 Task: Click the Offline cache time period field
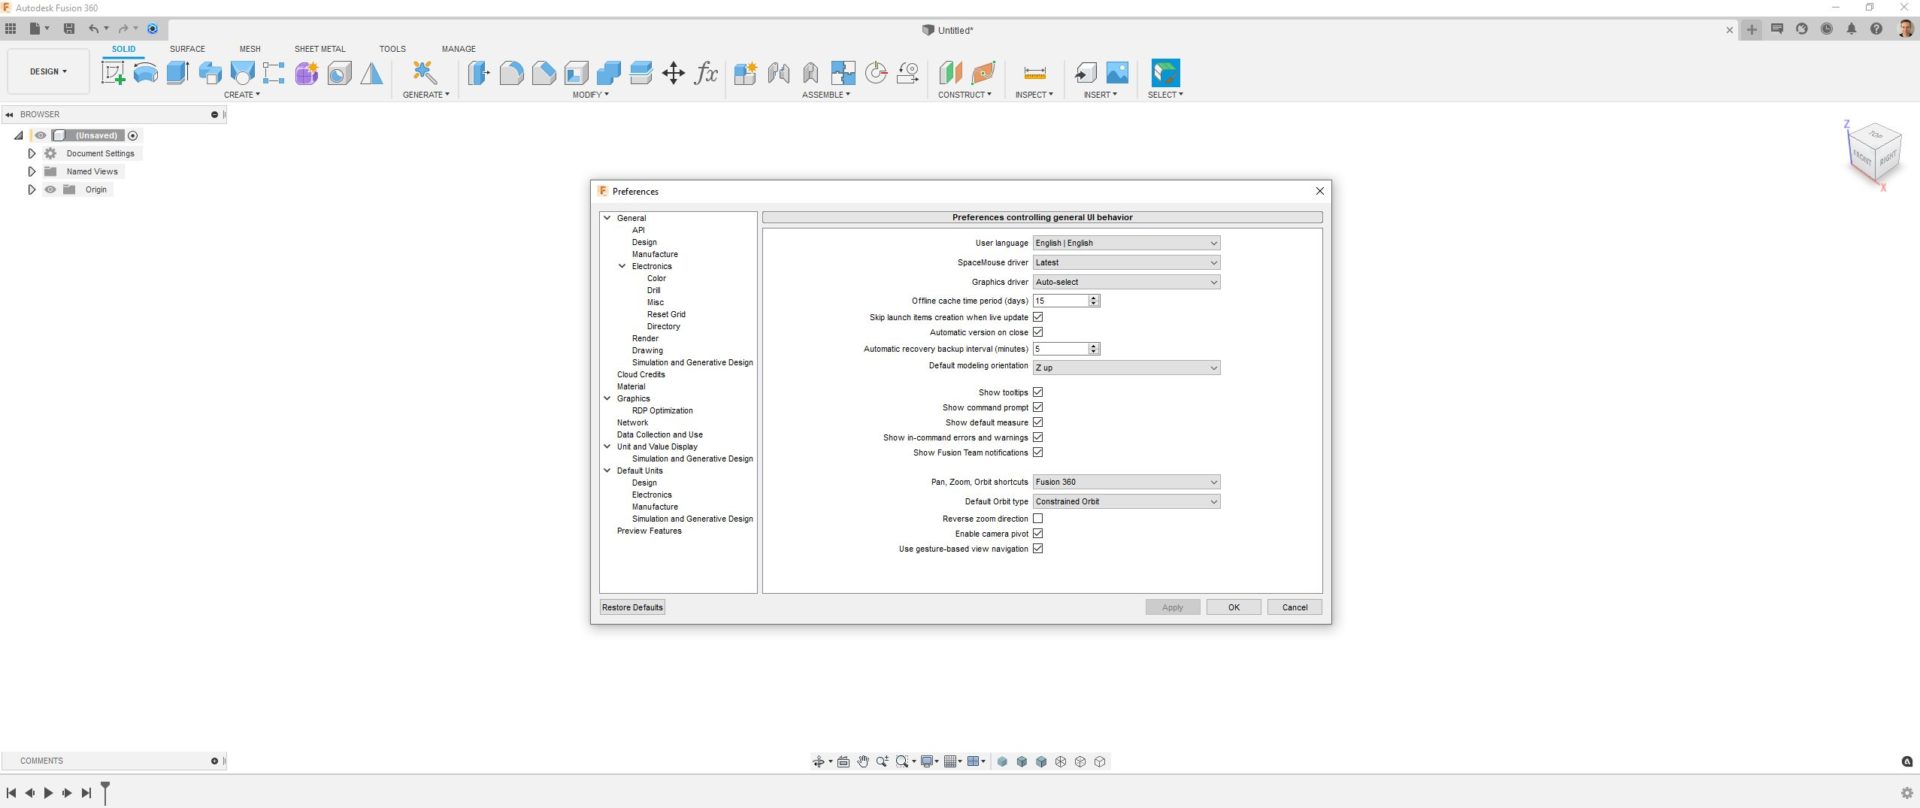[1060, 301]
